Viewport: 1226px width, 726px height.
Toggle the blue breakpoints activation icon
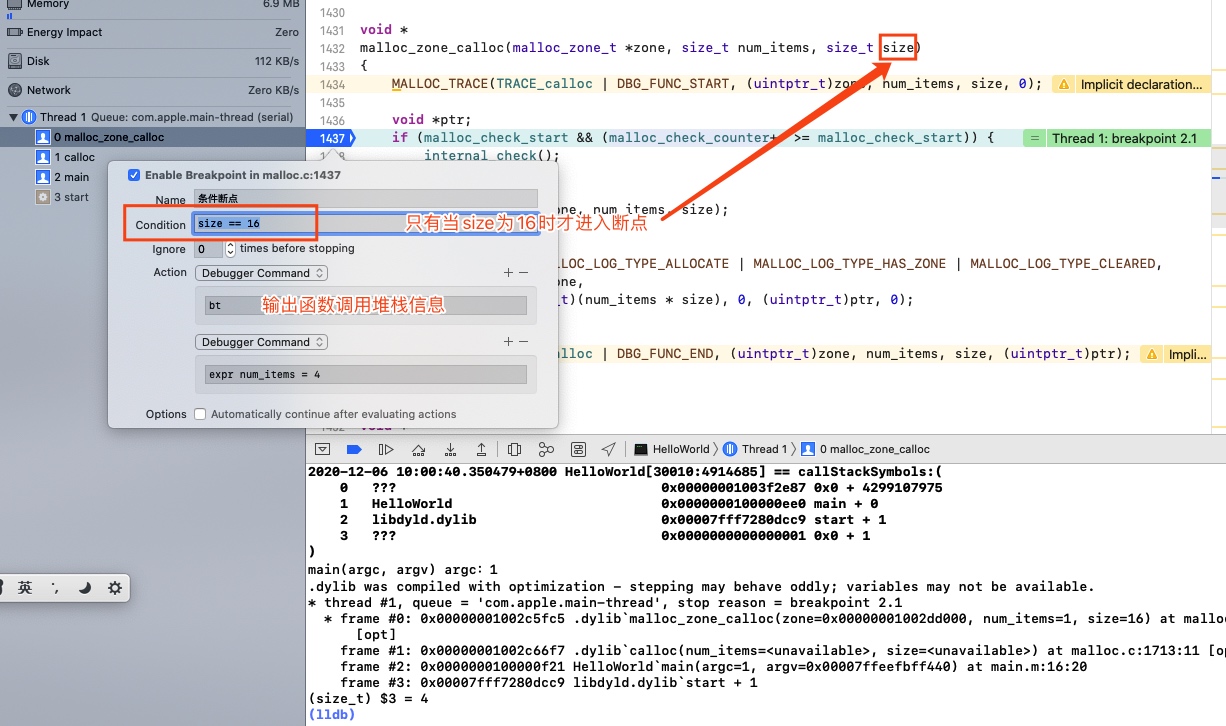354,450
